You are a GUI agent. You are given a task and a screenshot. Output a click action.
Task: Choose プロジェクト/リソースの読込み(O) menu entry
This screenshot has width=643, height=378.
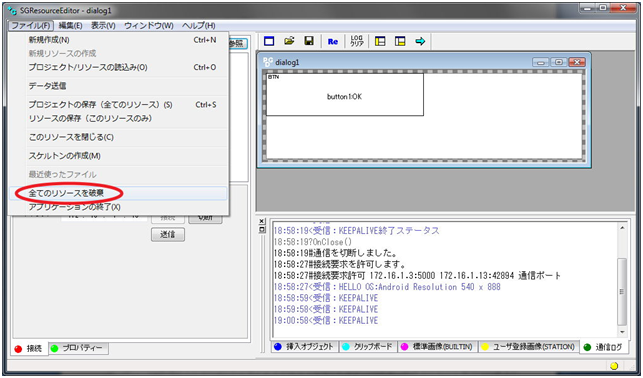coord(118,67)
